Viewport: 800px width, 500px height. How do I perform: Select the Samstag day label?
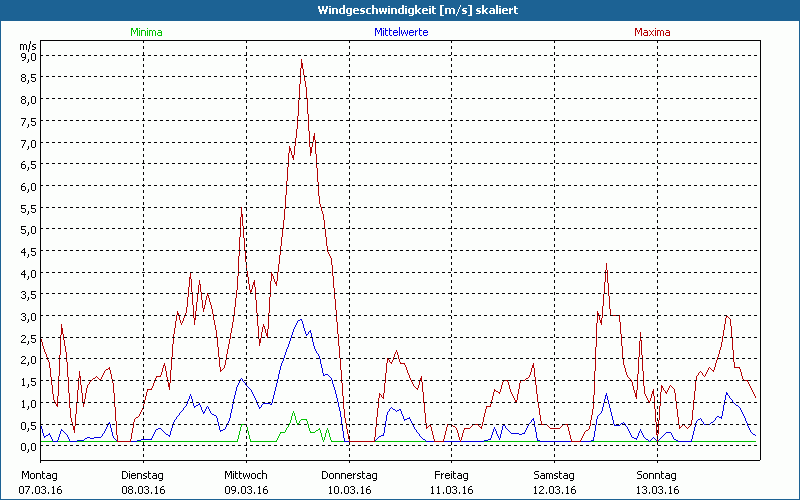click(553, 475)
